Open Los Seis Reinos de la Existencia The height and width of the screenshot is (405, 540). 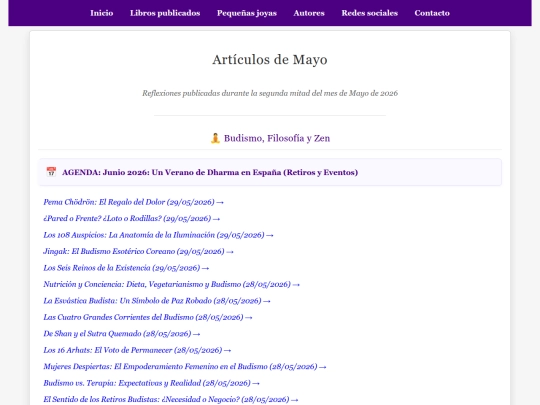pos(126,268)
